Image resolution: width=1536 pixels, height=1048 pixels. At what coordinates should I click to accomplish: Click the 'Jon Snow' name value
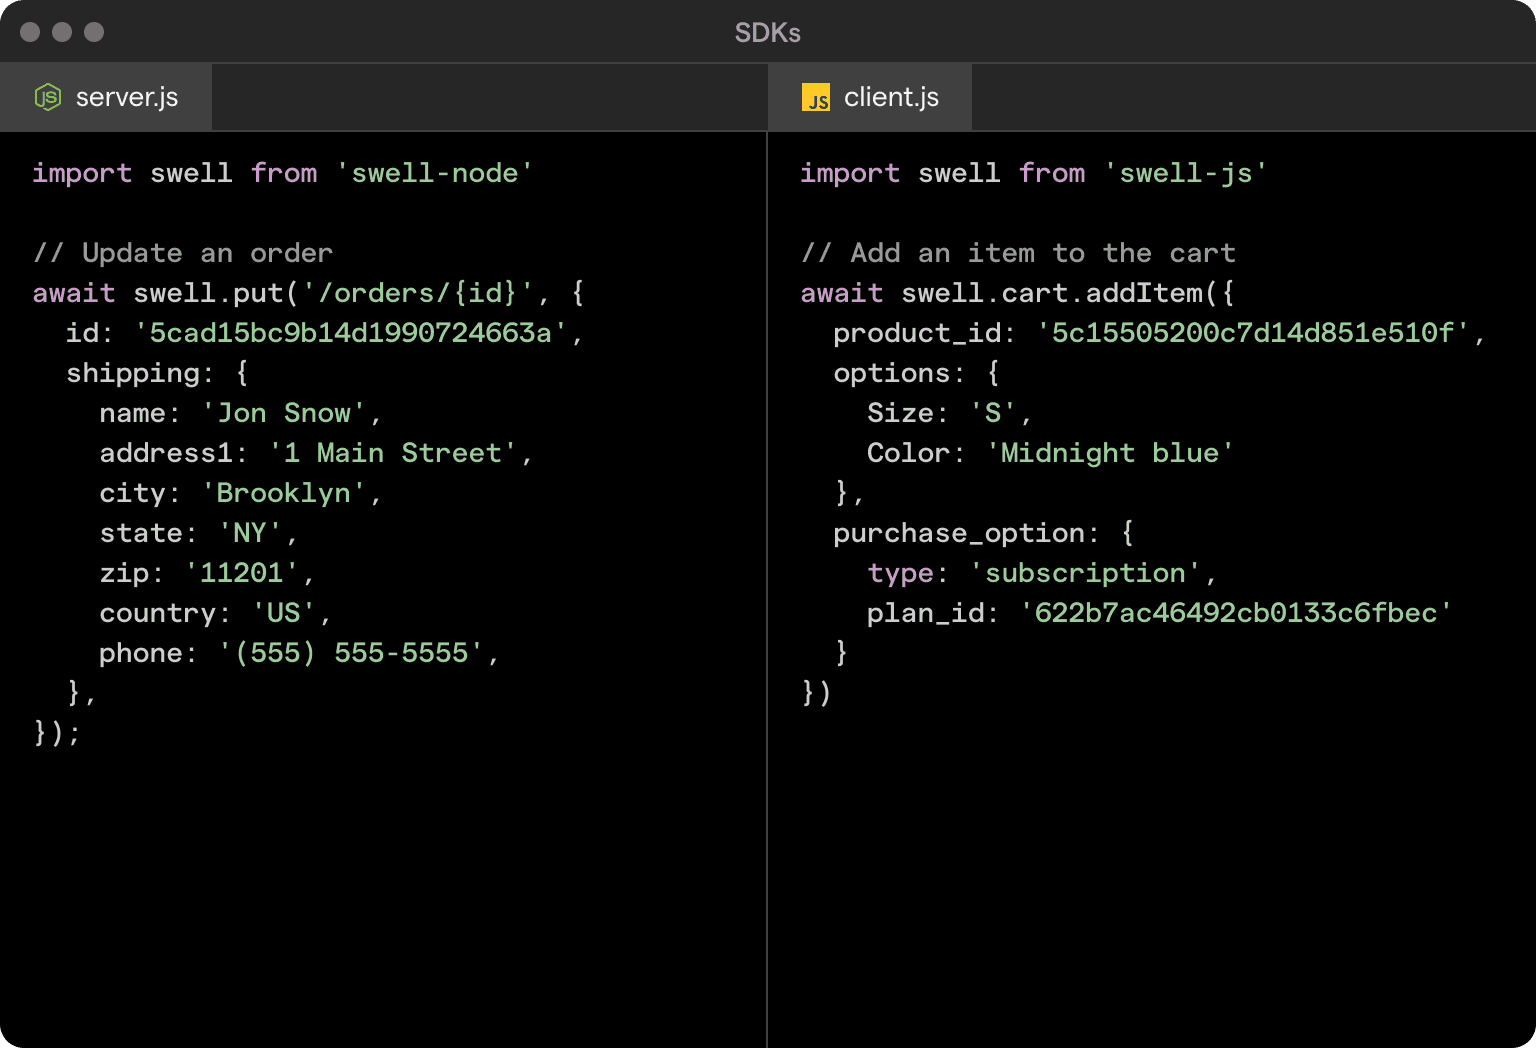point(284,413)
